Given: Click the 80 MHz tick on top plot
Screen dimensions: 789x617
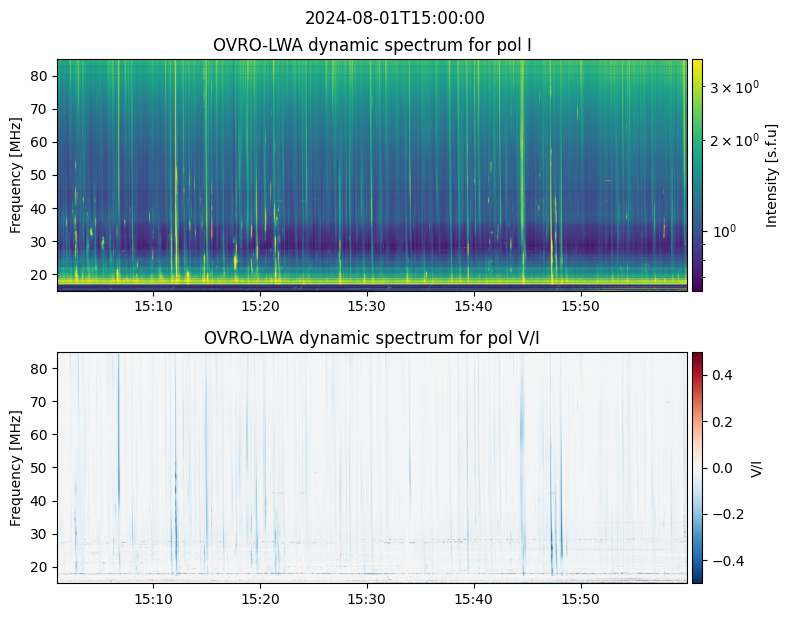Looking at the screenshot, I should click(x=39, y=76).
